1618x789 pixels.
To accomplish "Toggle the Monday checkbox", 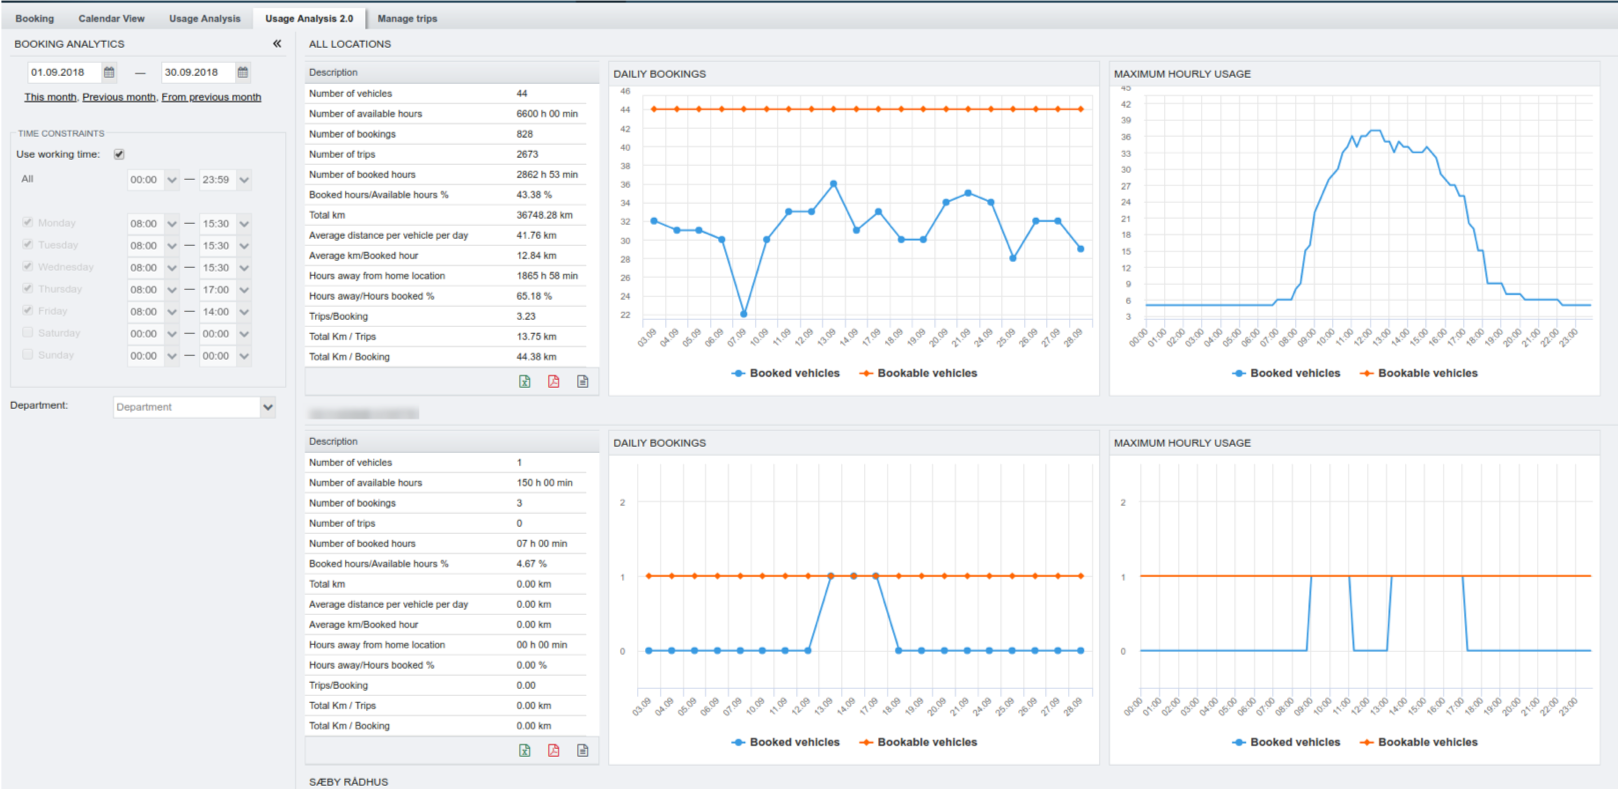I will [x=28, y=223].
